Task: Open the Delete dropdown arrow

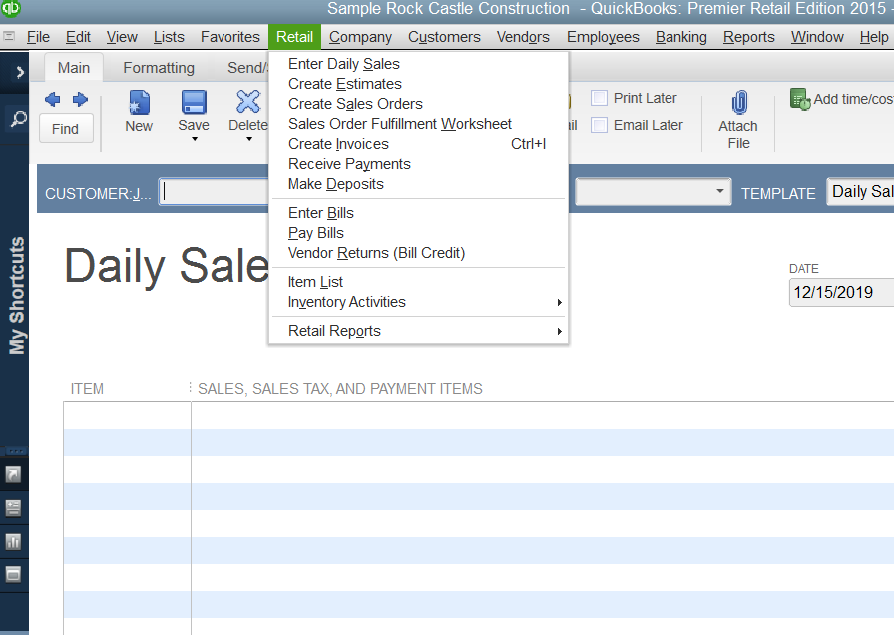Action: (x=249, y=139)
